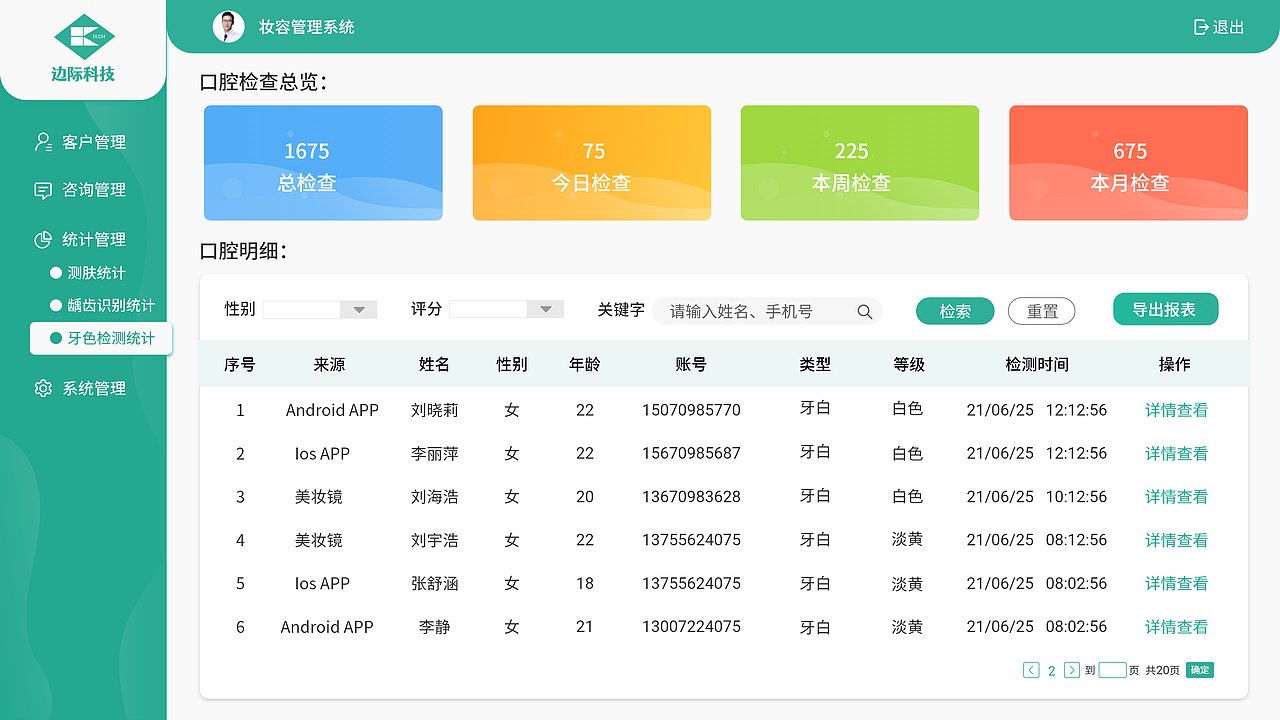
Task: Click the page number input field
Action: tap(1113, 670)
